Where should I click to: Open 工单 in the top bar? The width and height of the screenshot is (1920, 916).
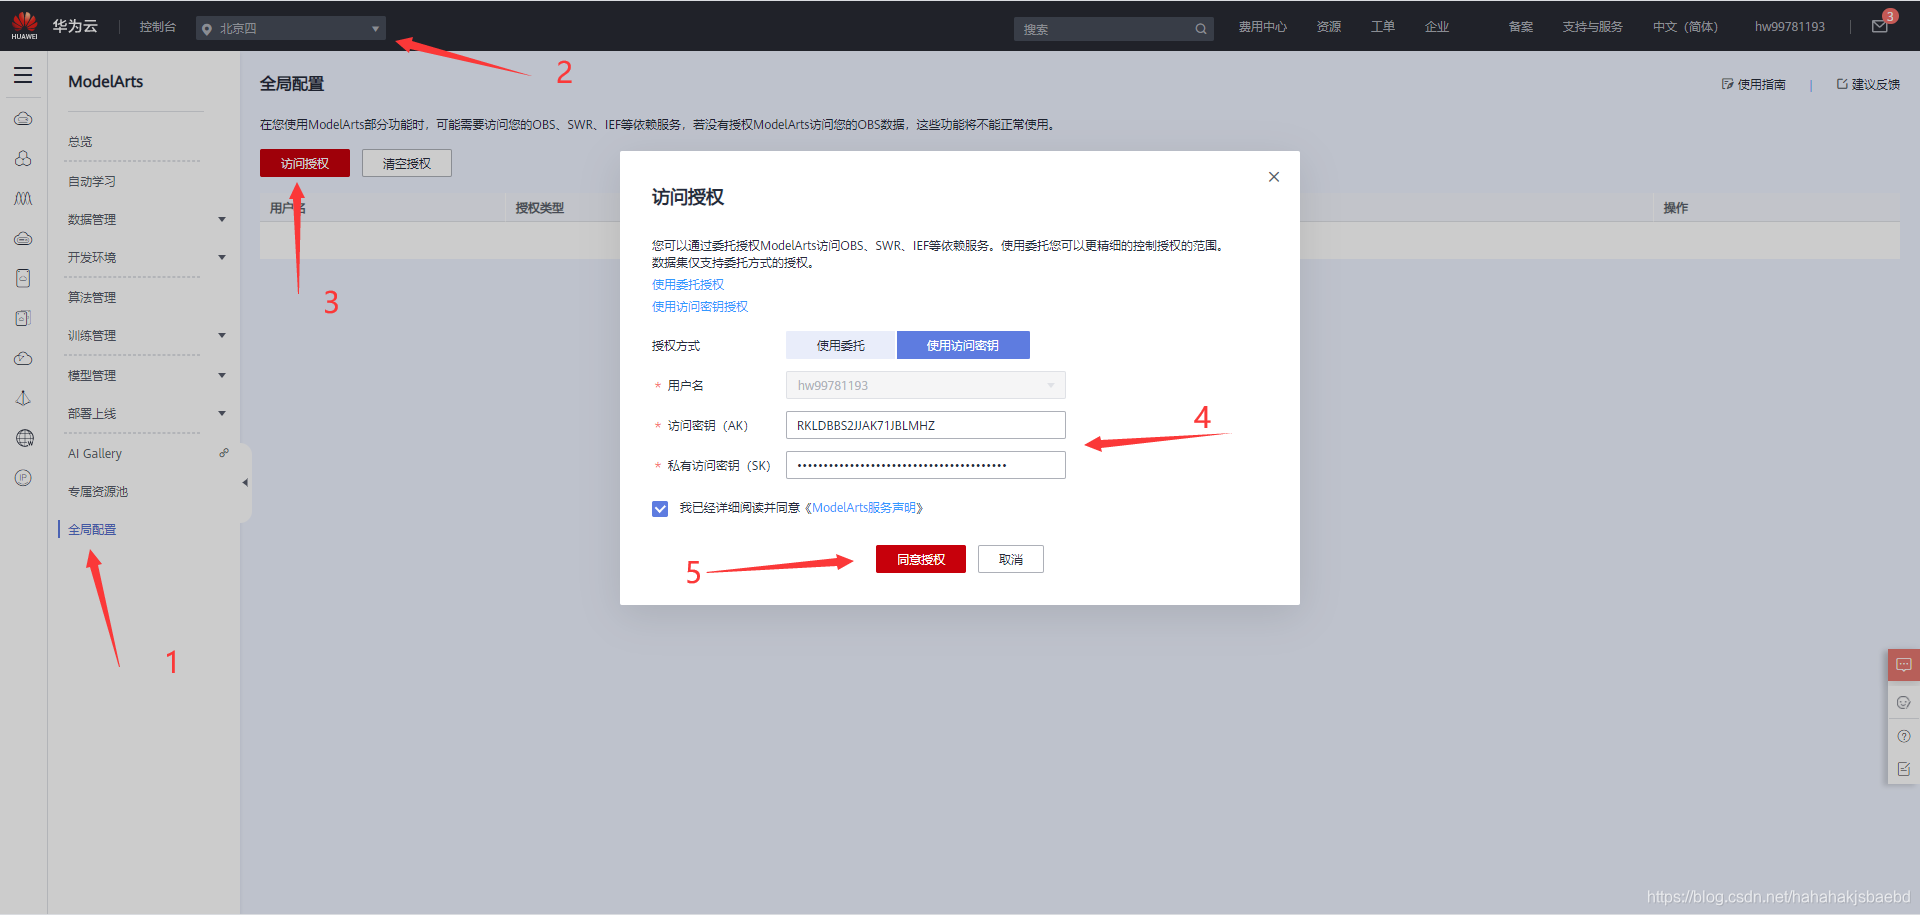pos(1383,27)
